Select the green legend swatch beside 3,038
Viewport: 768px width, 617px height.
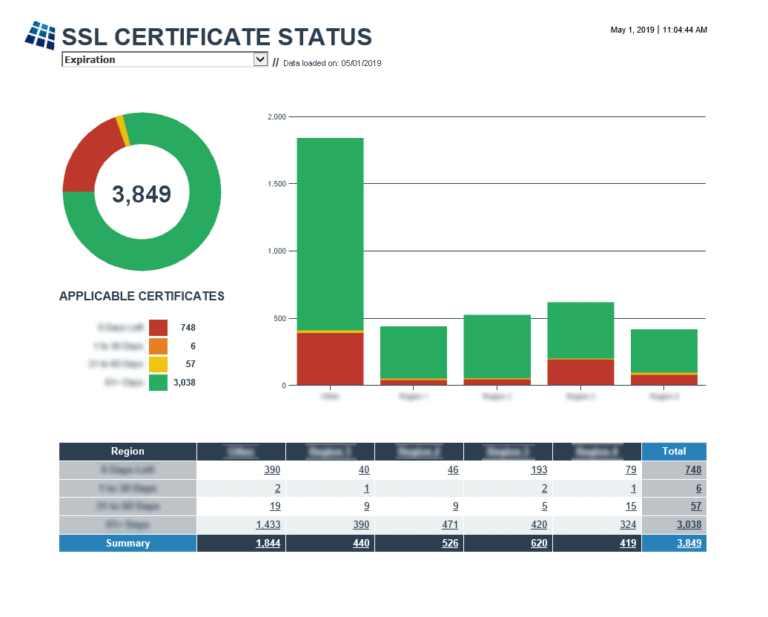[x=158, y=381]
